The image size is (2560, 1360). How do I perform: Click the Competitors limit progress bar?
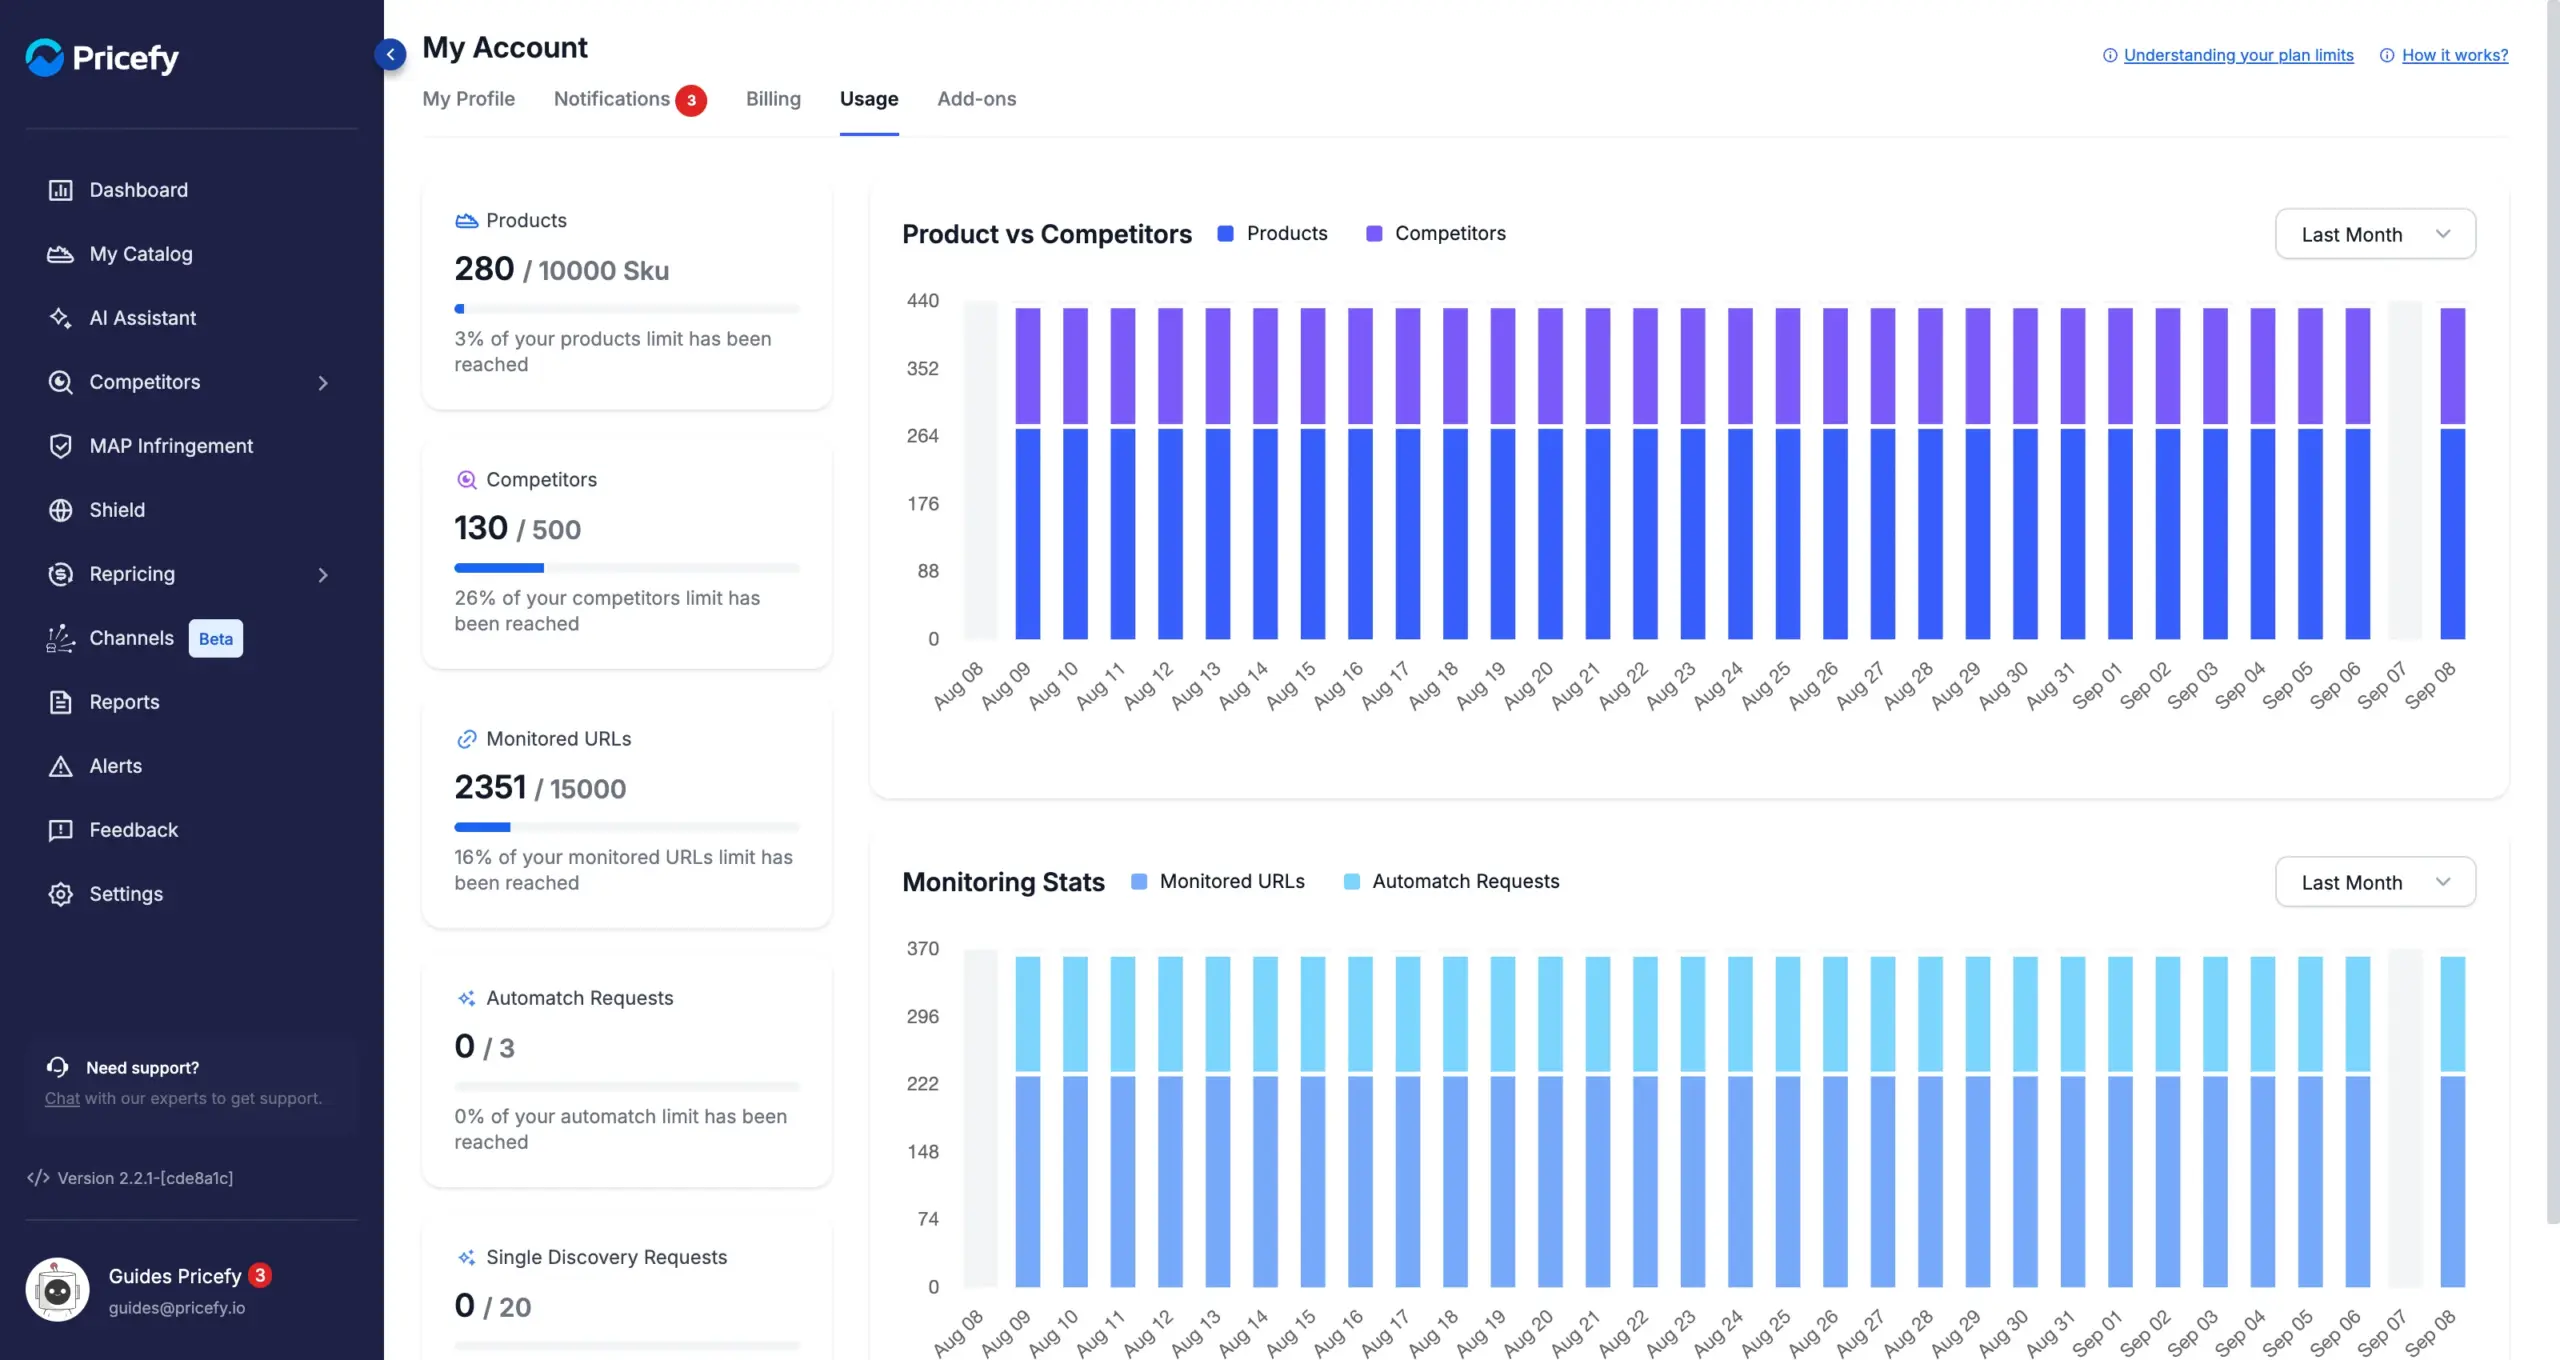pyautogui.click(x=627, y=568)
